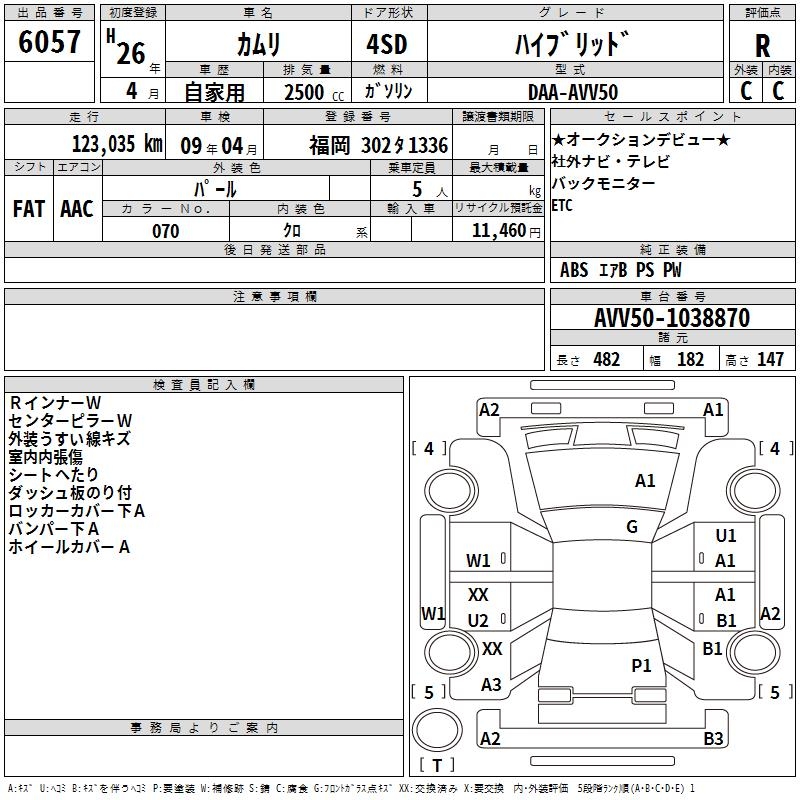Click the [T] spare tire indicator
Screen dimensions: 800x800
[x=437, y=766]
